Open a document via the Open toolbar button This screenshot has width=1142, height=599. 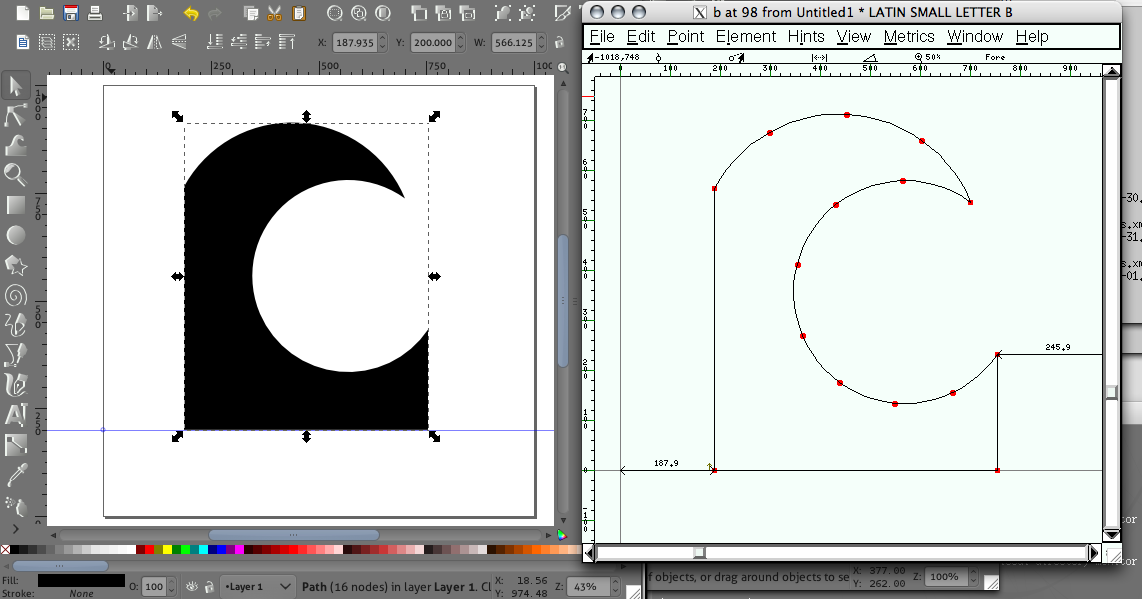[45, 14]
